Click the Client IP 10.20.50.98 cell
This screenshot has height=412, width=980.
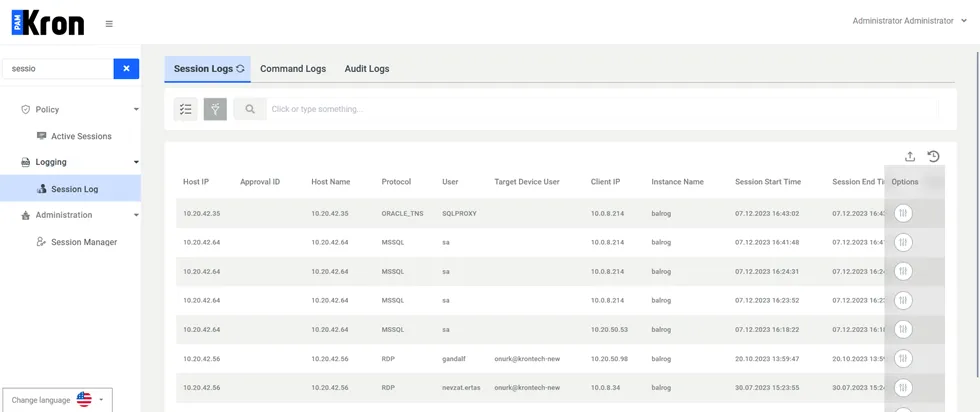(609, 359)
